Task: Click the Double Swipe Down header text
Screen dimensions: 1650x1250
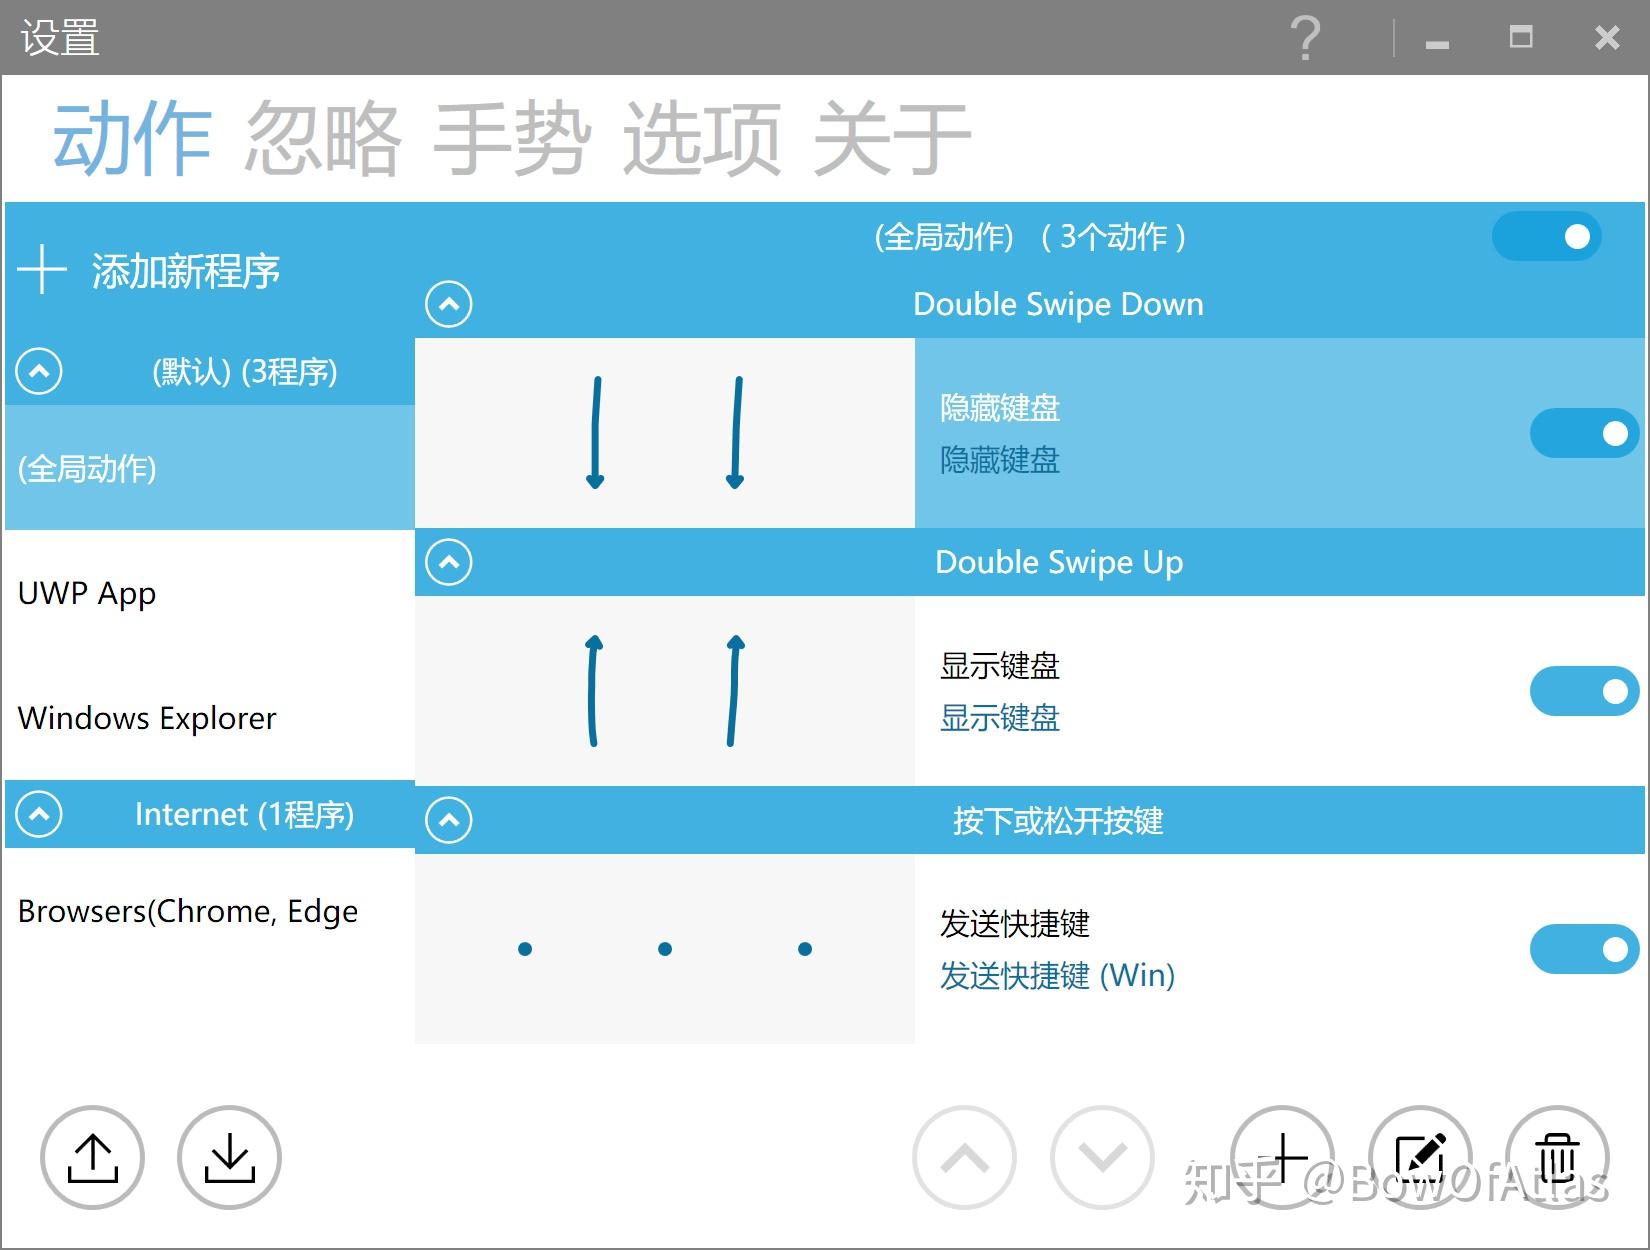Action: pos(1058,304)
